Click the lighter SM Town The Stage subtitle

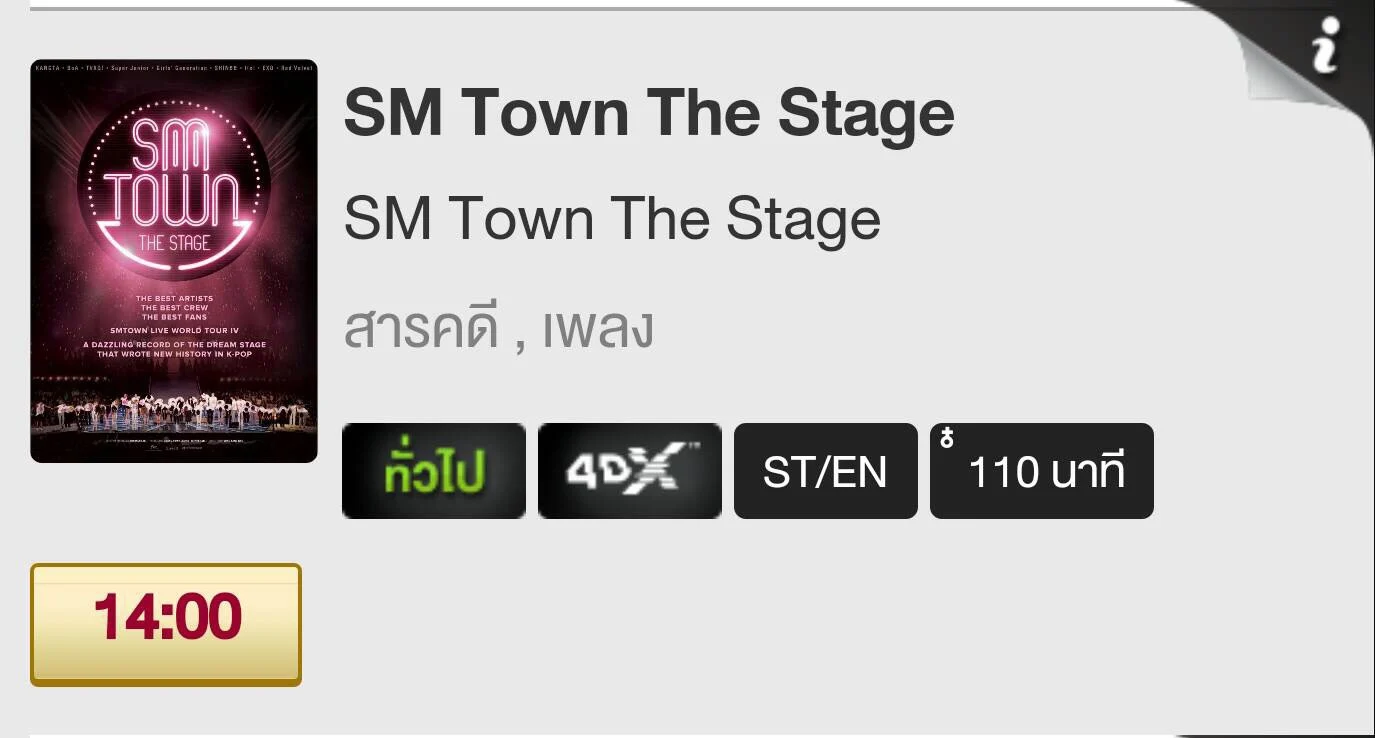pyautogui.click(x=611, y=217)
